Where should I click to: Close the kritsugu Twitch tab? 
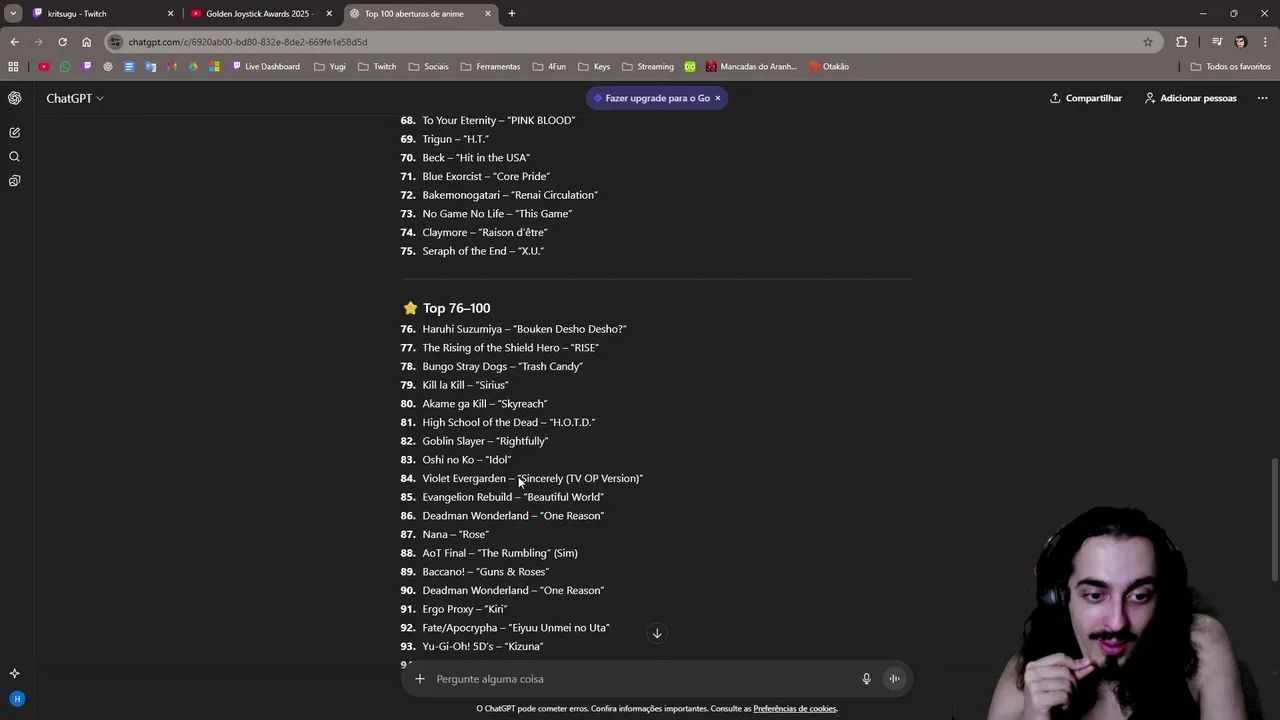[170, 14]
